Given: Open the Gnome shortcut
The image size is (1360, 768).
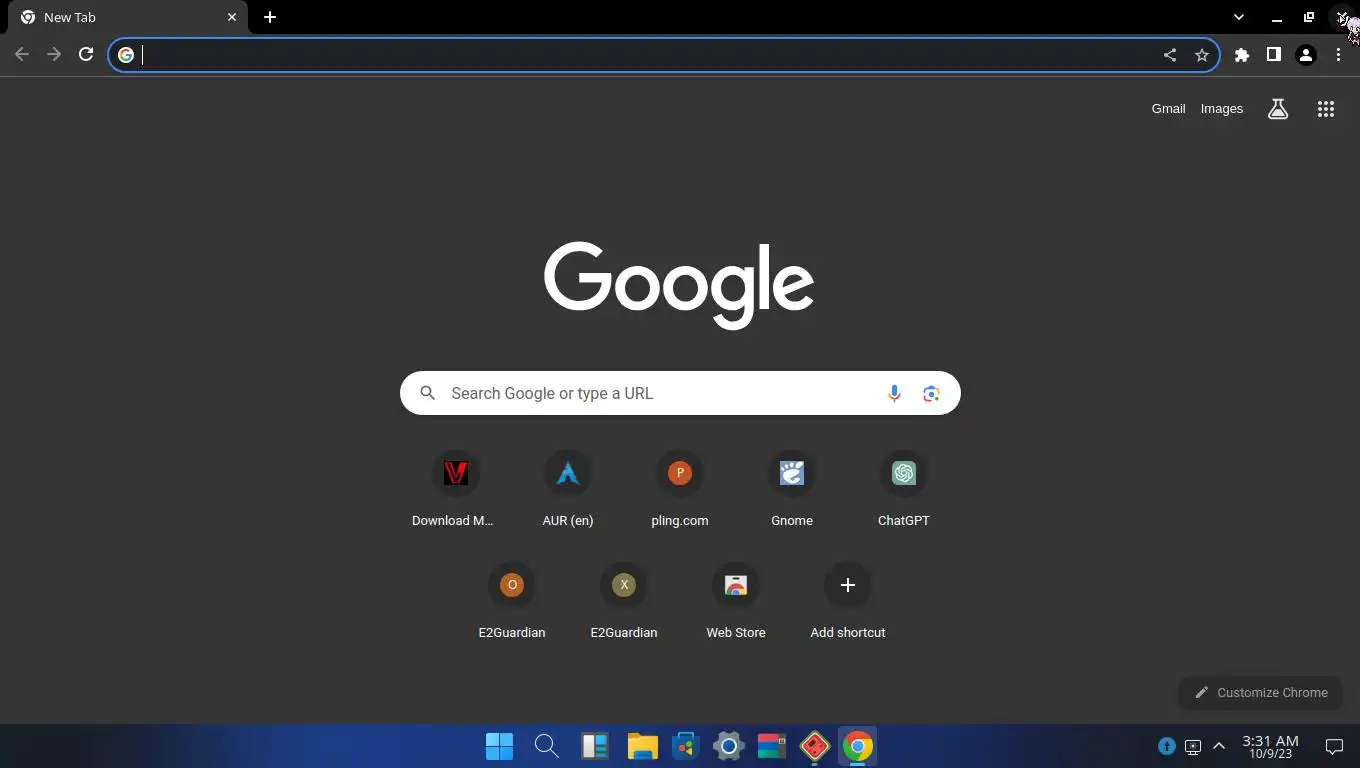Looking at the screenshot, I should coord(791,490).
